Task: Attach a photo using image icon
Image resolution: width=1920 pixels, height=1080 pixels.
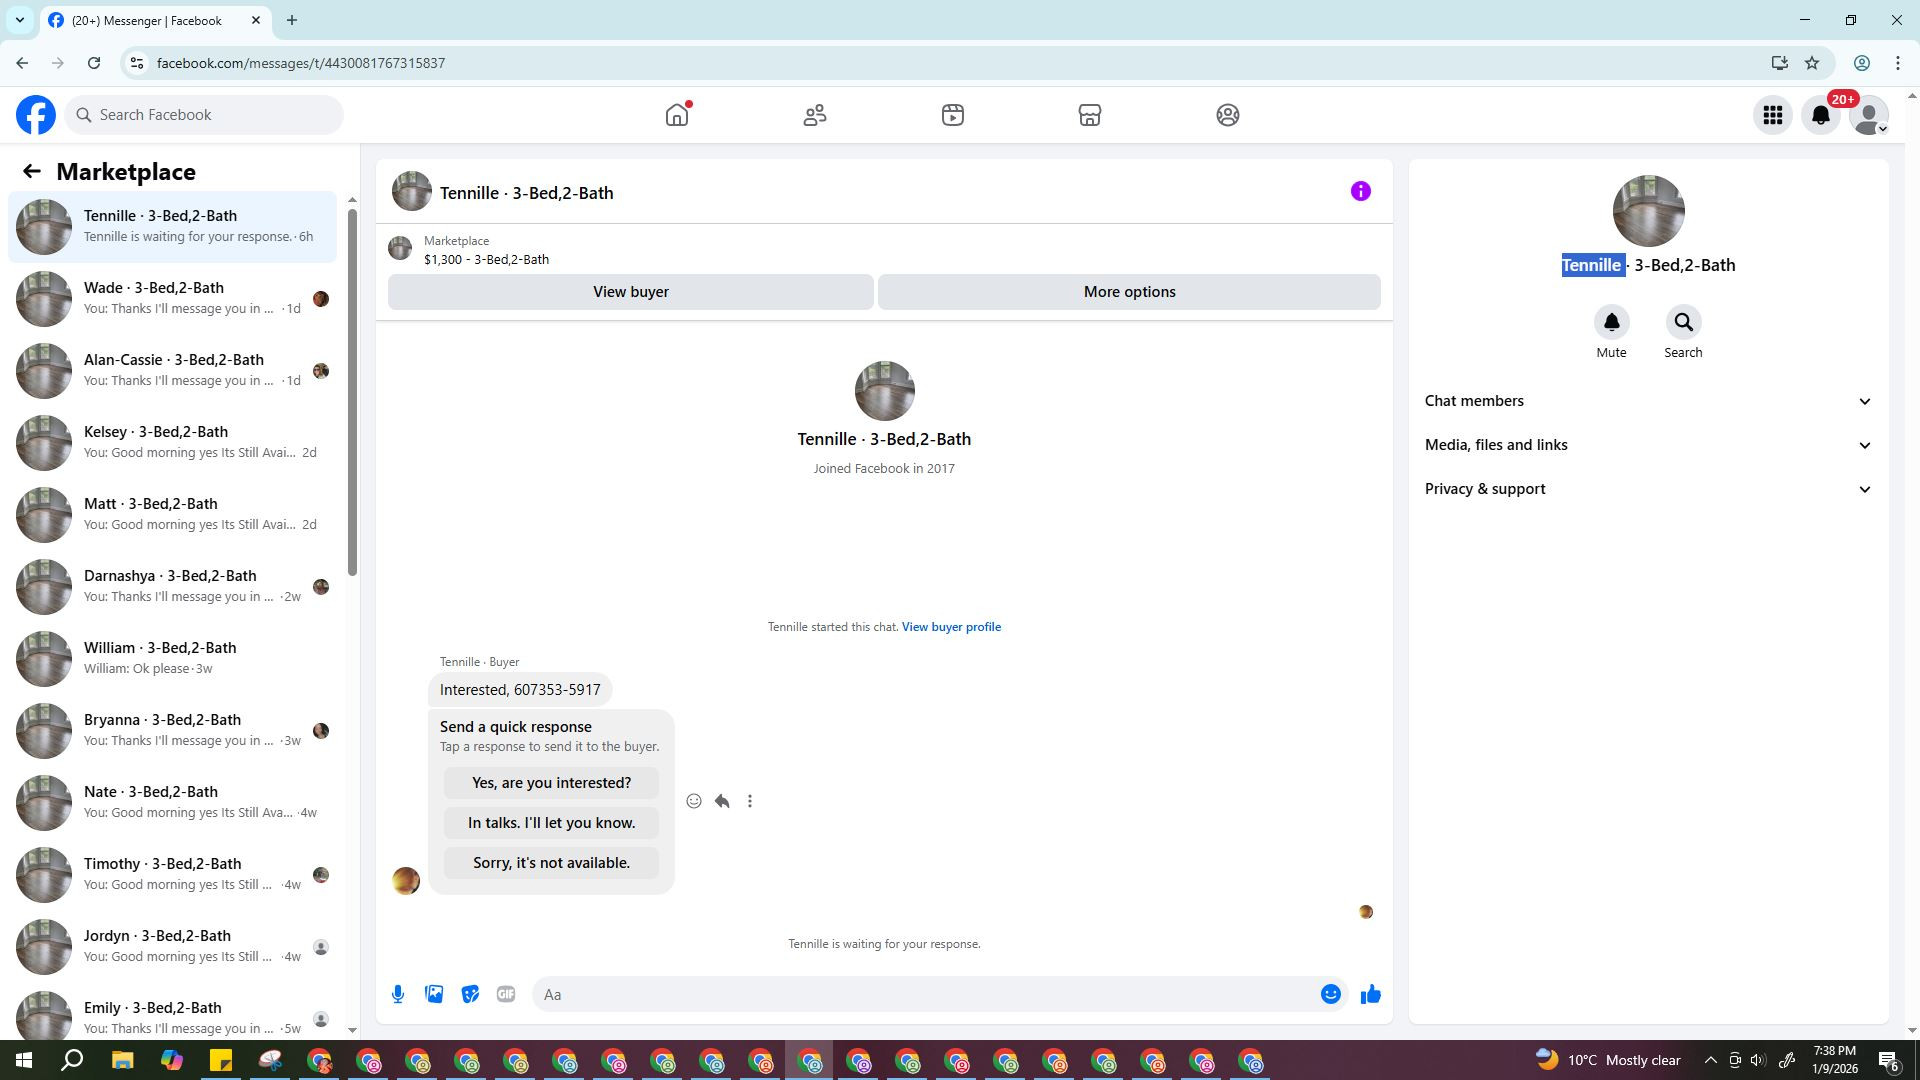Action: [x=434, y=994]
